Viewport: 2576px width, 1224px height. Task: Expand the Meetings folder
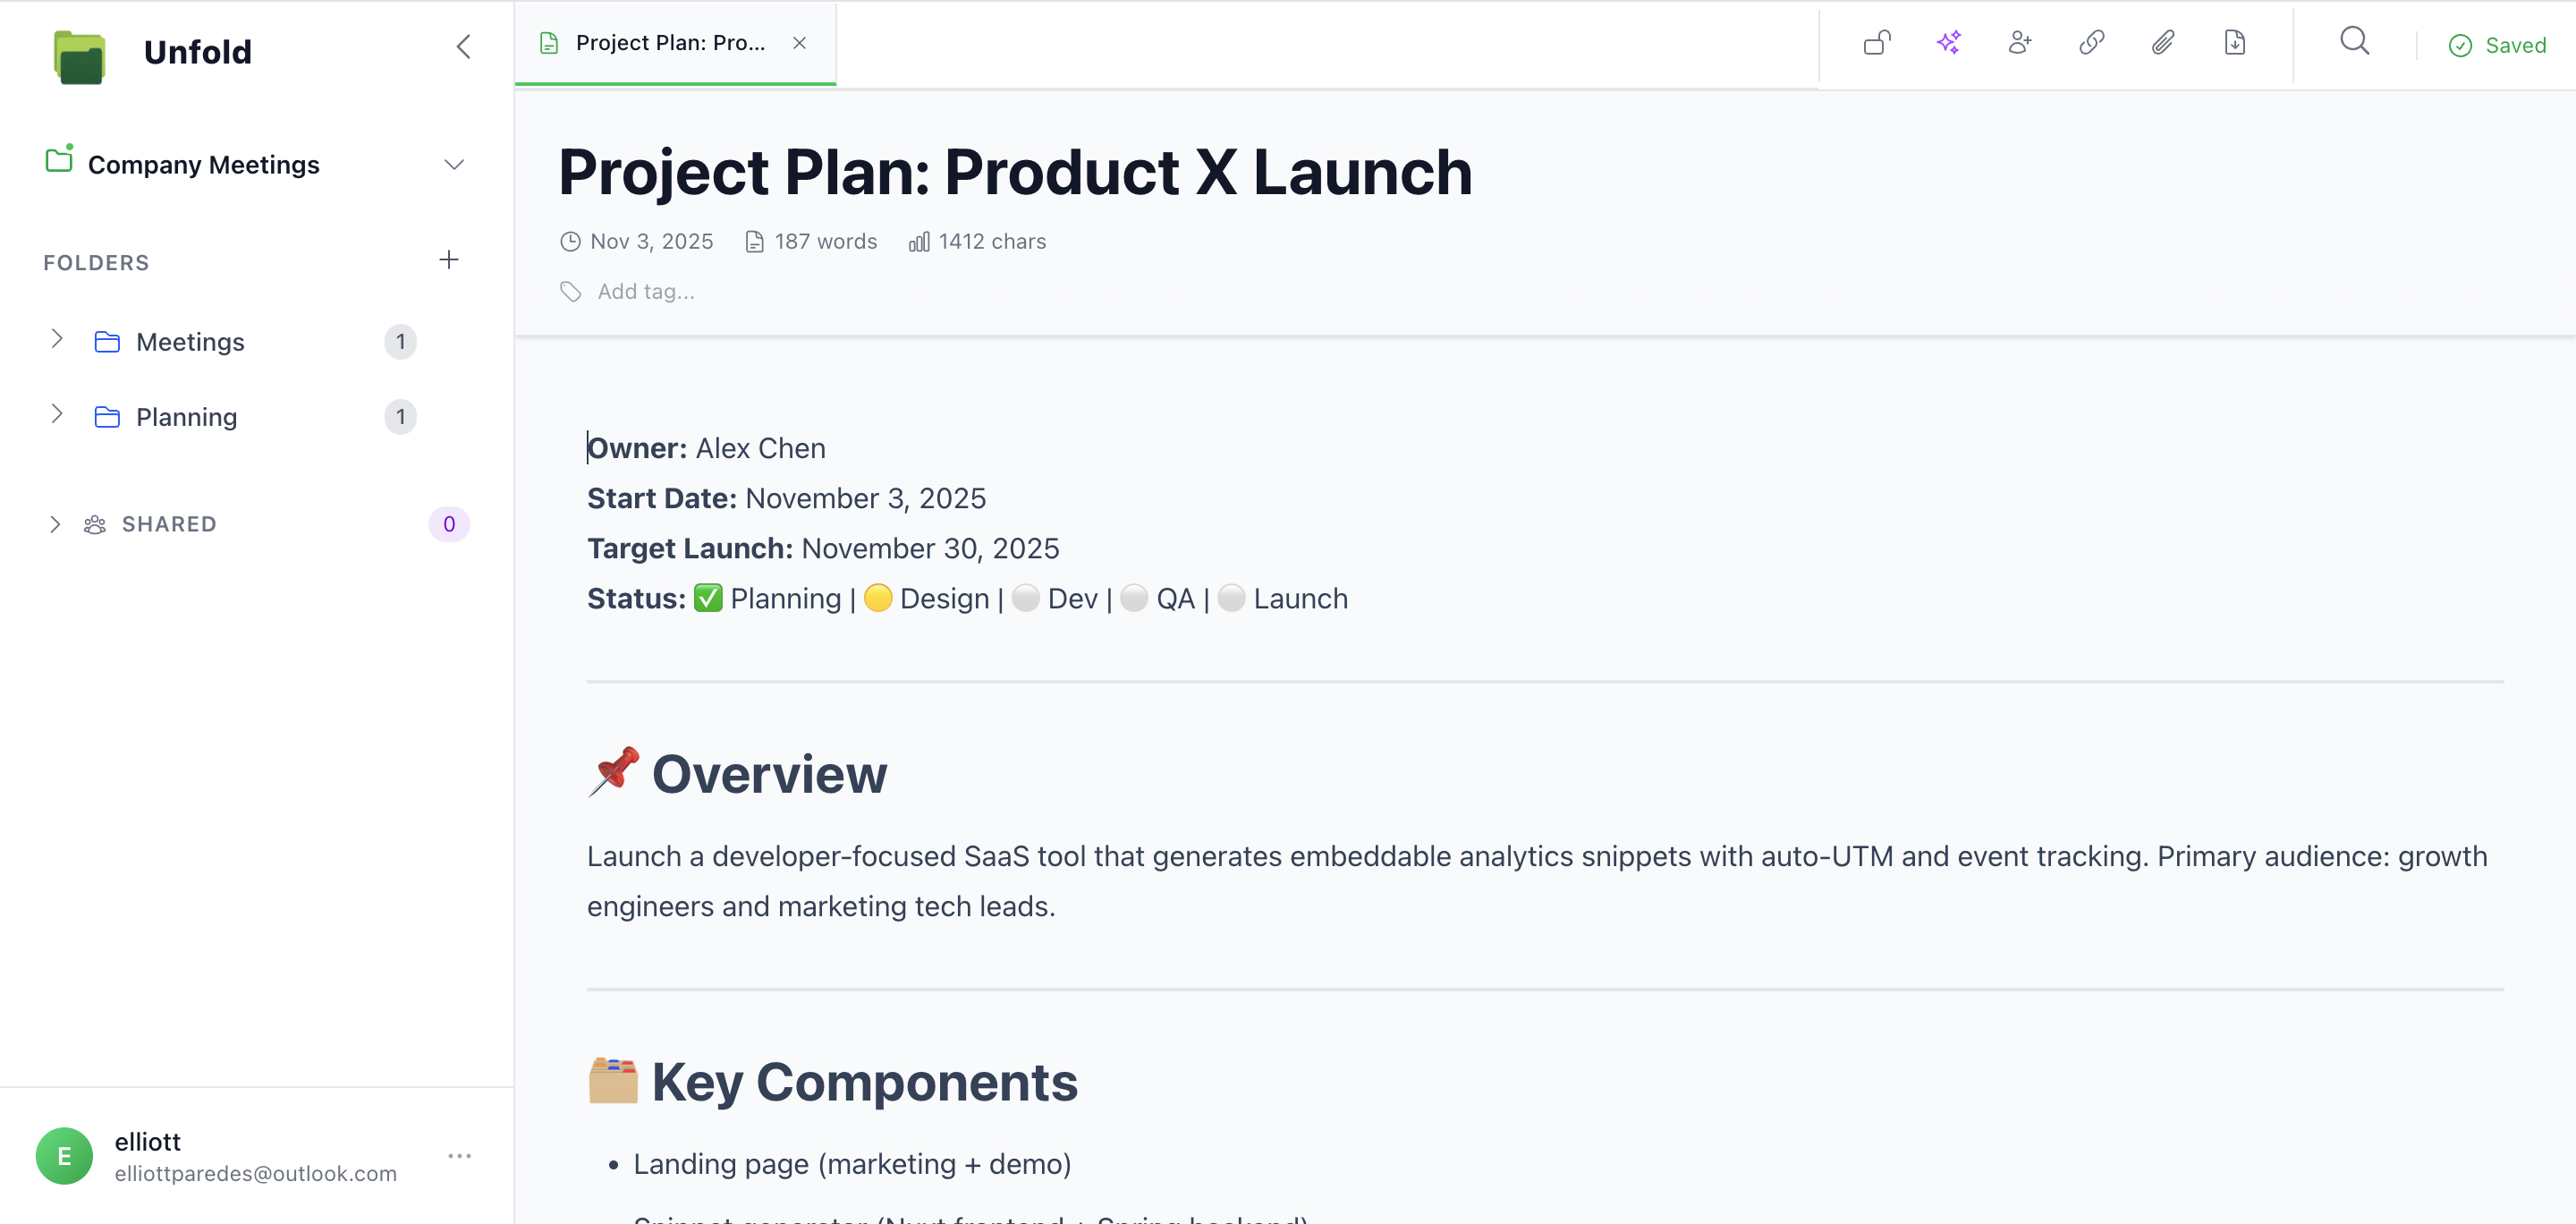[x=57, y=340]
